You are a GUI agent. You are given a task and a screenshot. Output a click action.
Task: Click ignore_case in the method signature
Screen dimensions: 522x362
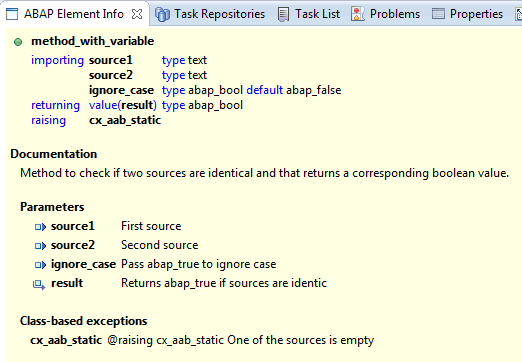tap(121, 90)
